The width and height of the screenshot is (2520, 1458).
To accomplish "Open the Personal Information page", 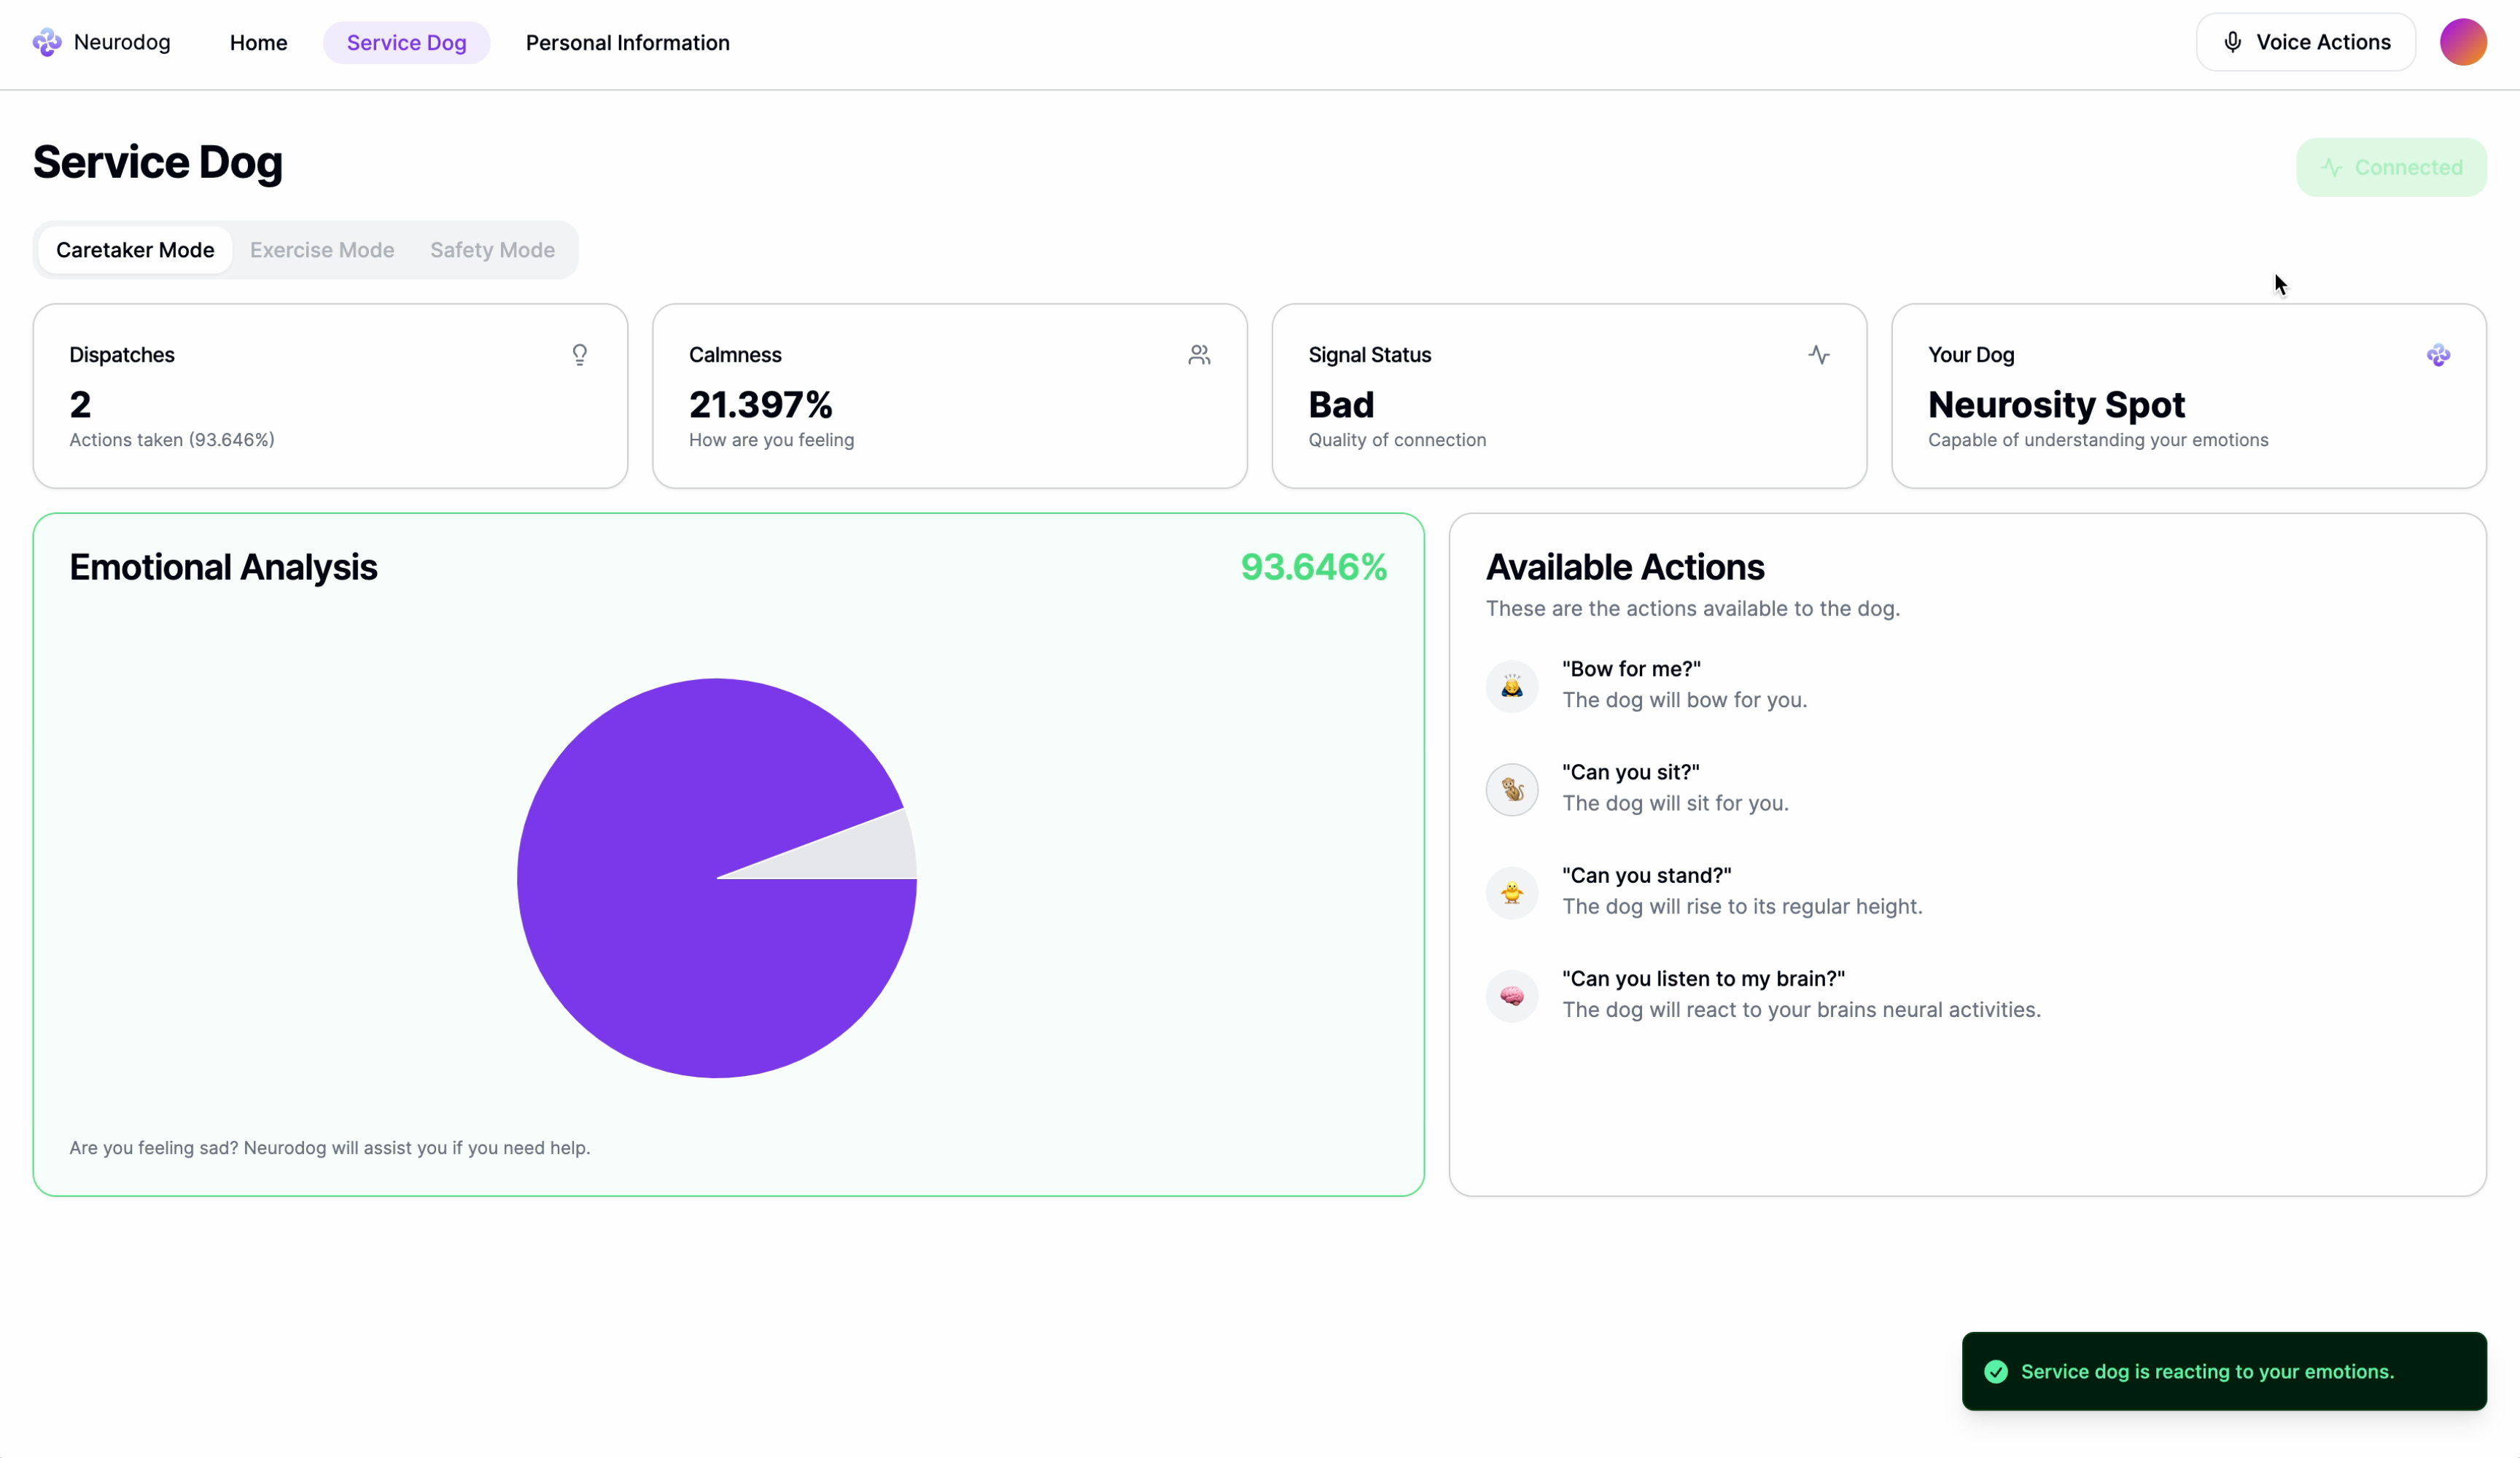I will tap(627, 43).
